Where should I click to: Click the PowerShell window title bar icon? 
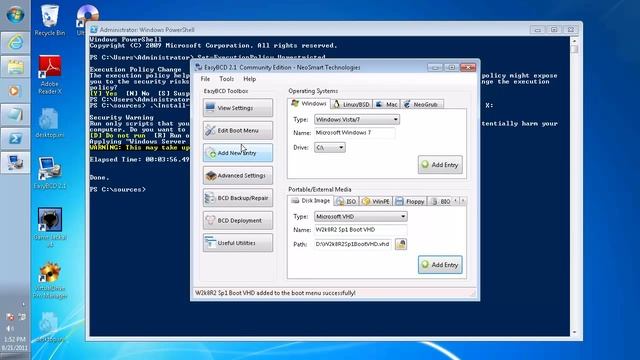click(94, 30)
